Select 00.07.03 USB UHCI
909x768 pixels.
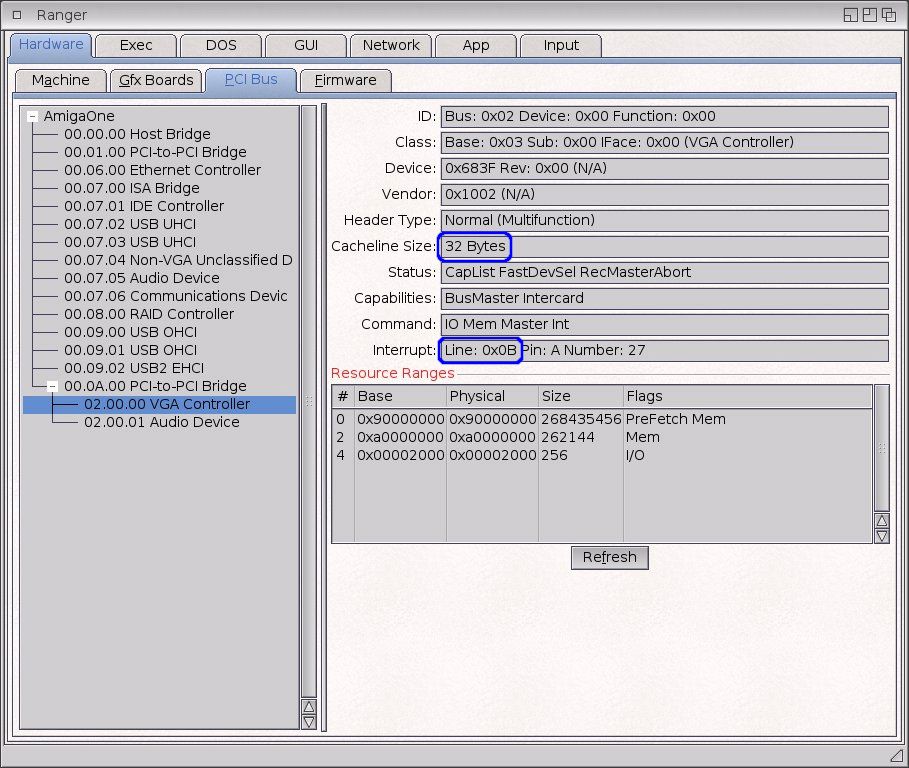(x=130, y=242)
